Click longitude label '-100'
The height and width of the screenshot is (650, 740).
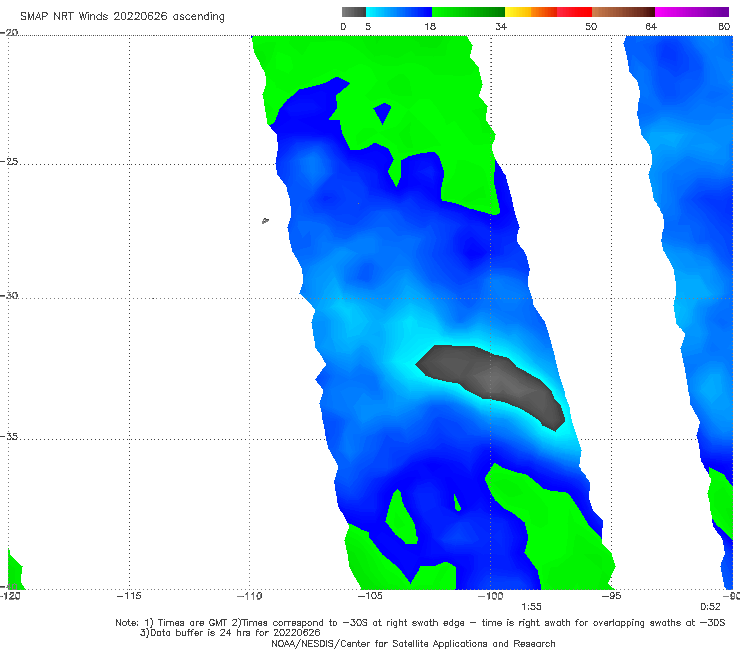(490, 596)
